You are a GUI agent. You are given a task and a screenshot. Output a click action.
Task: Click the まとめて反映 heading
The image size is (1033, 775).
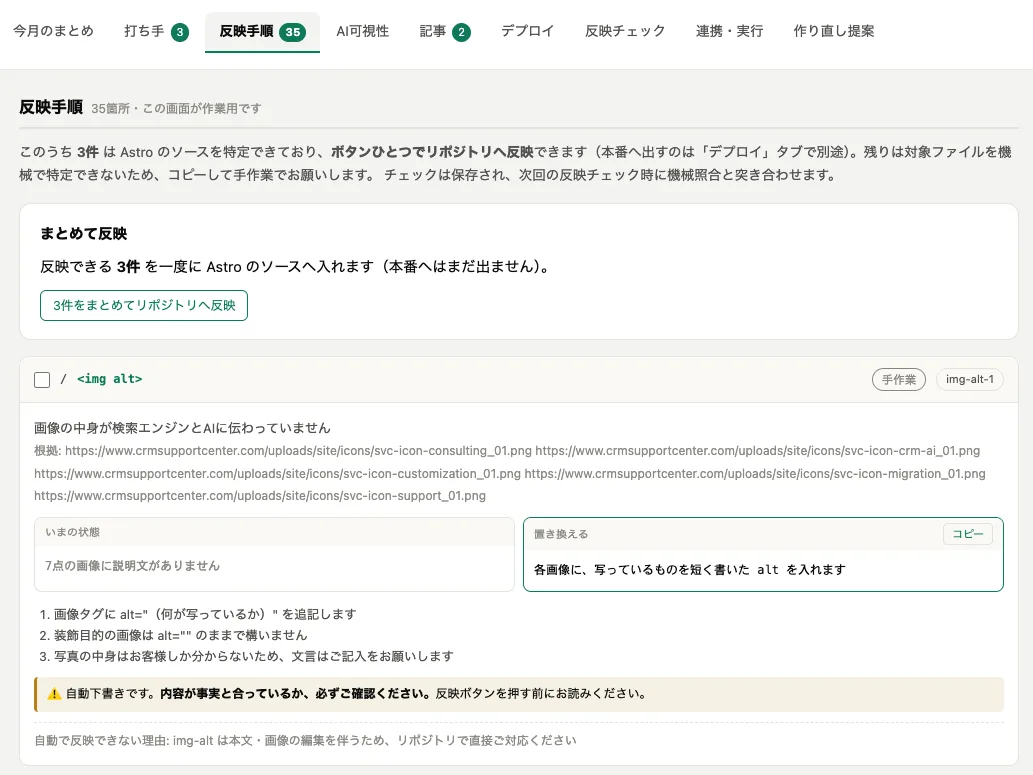(84, 233)
